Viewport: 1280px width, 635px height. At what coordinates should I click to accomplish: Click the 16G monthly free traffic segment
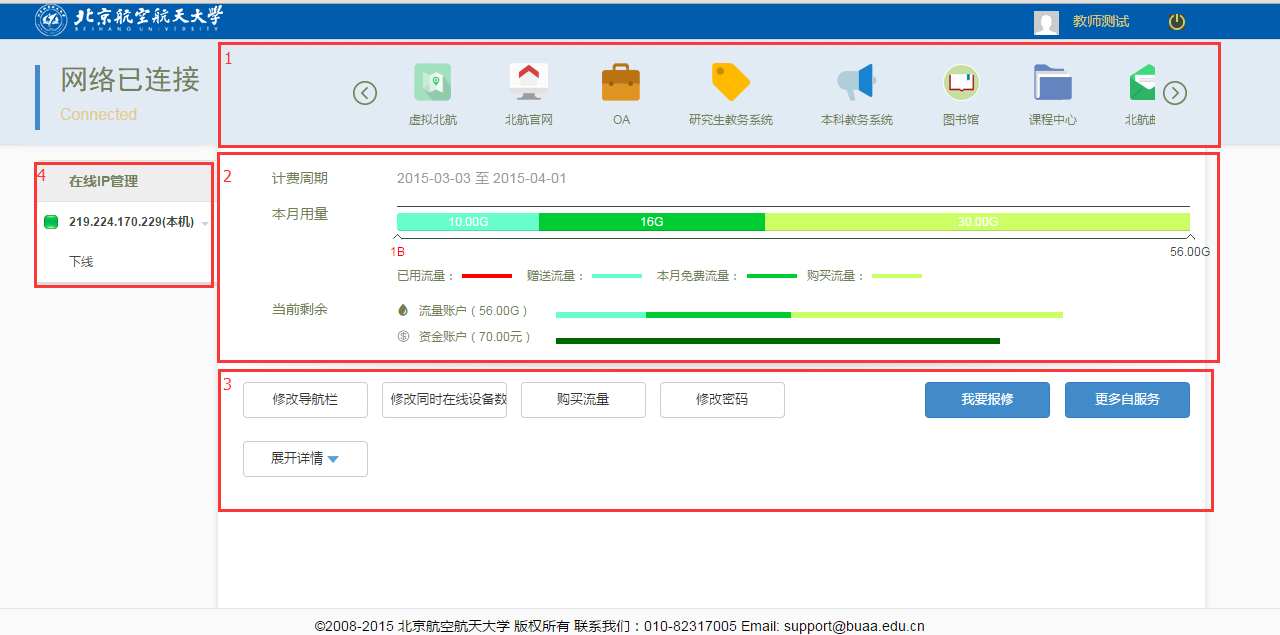[652, 222]
